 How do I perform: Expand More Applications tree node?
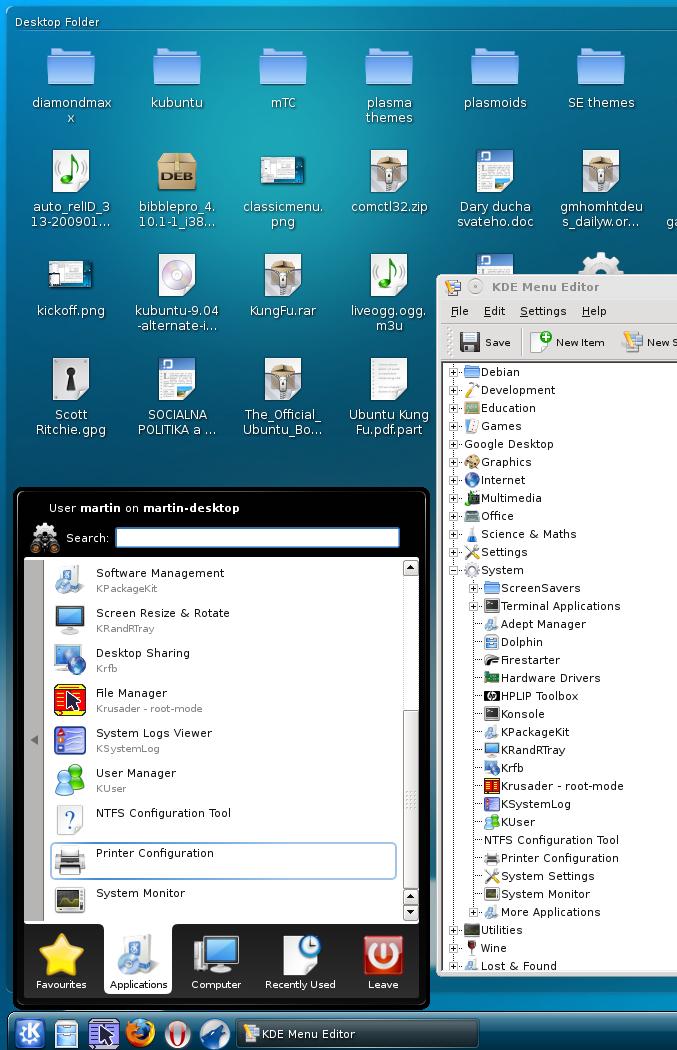click(x=474, y=912)
